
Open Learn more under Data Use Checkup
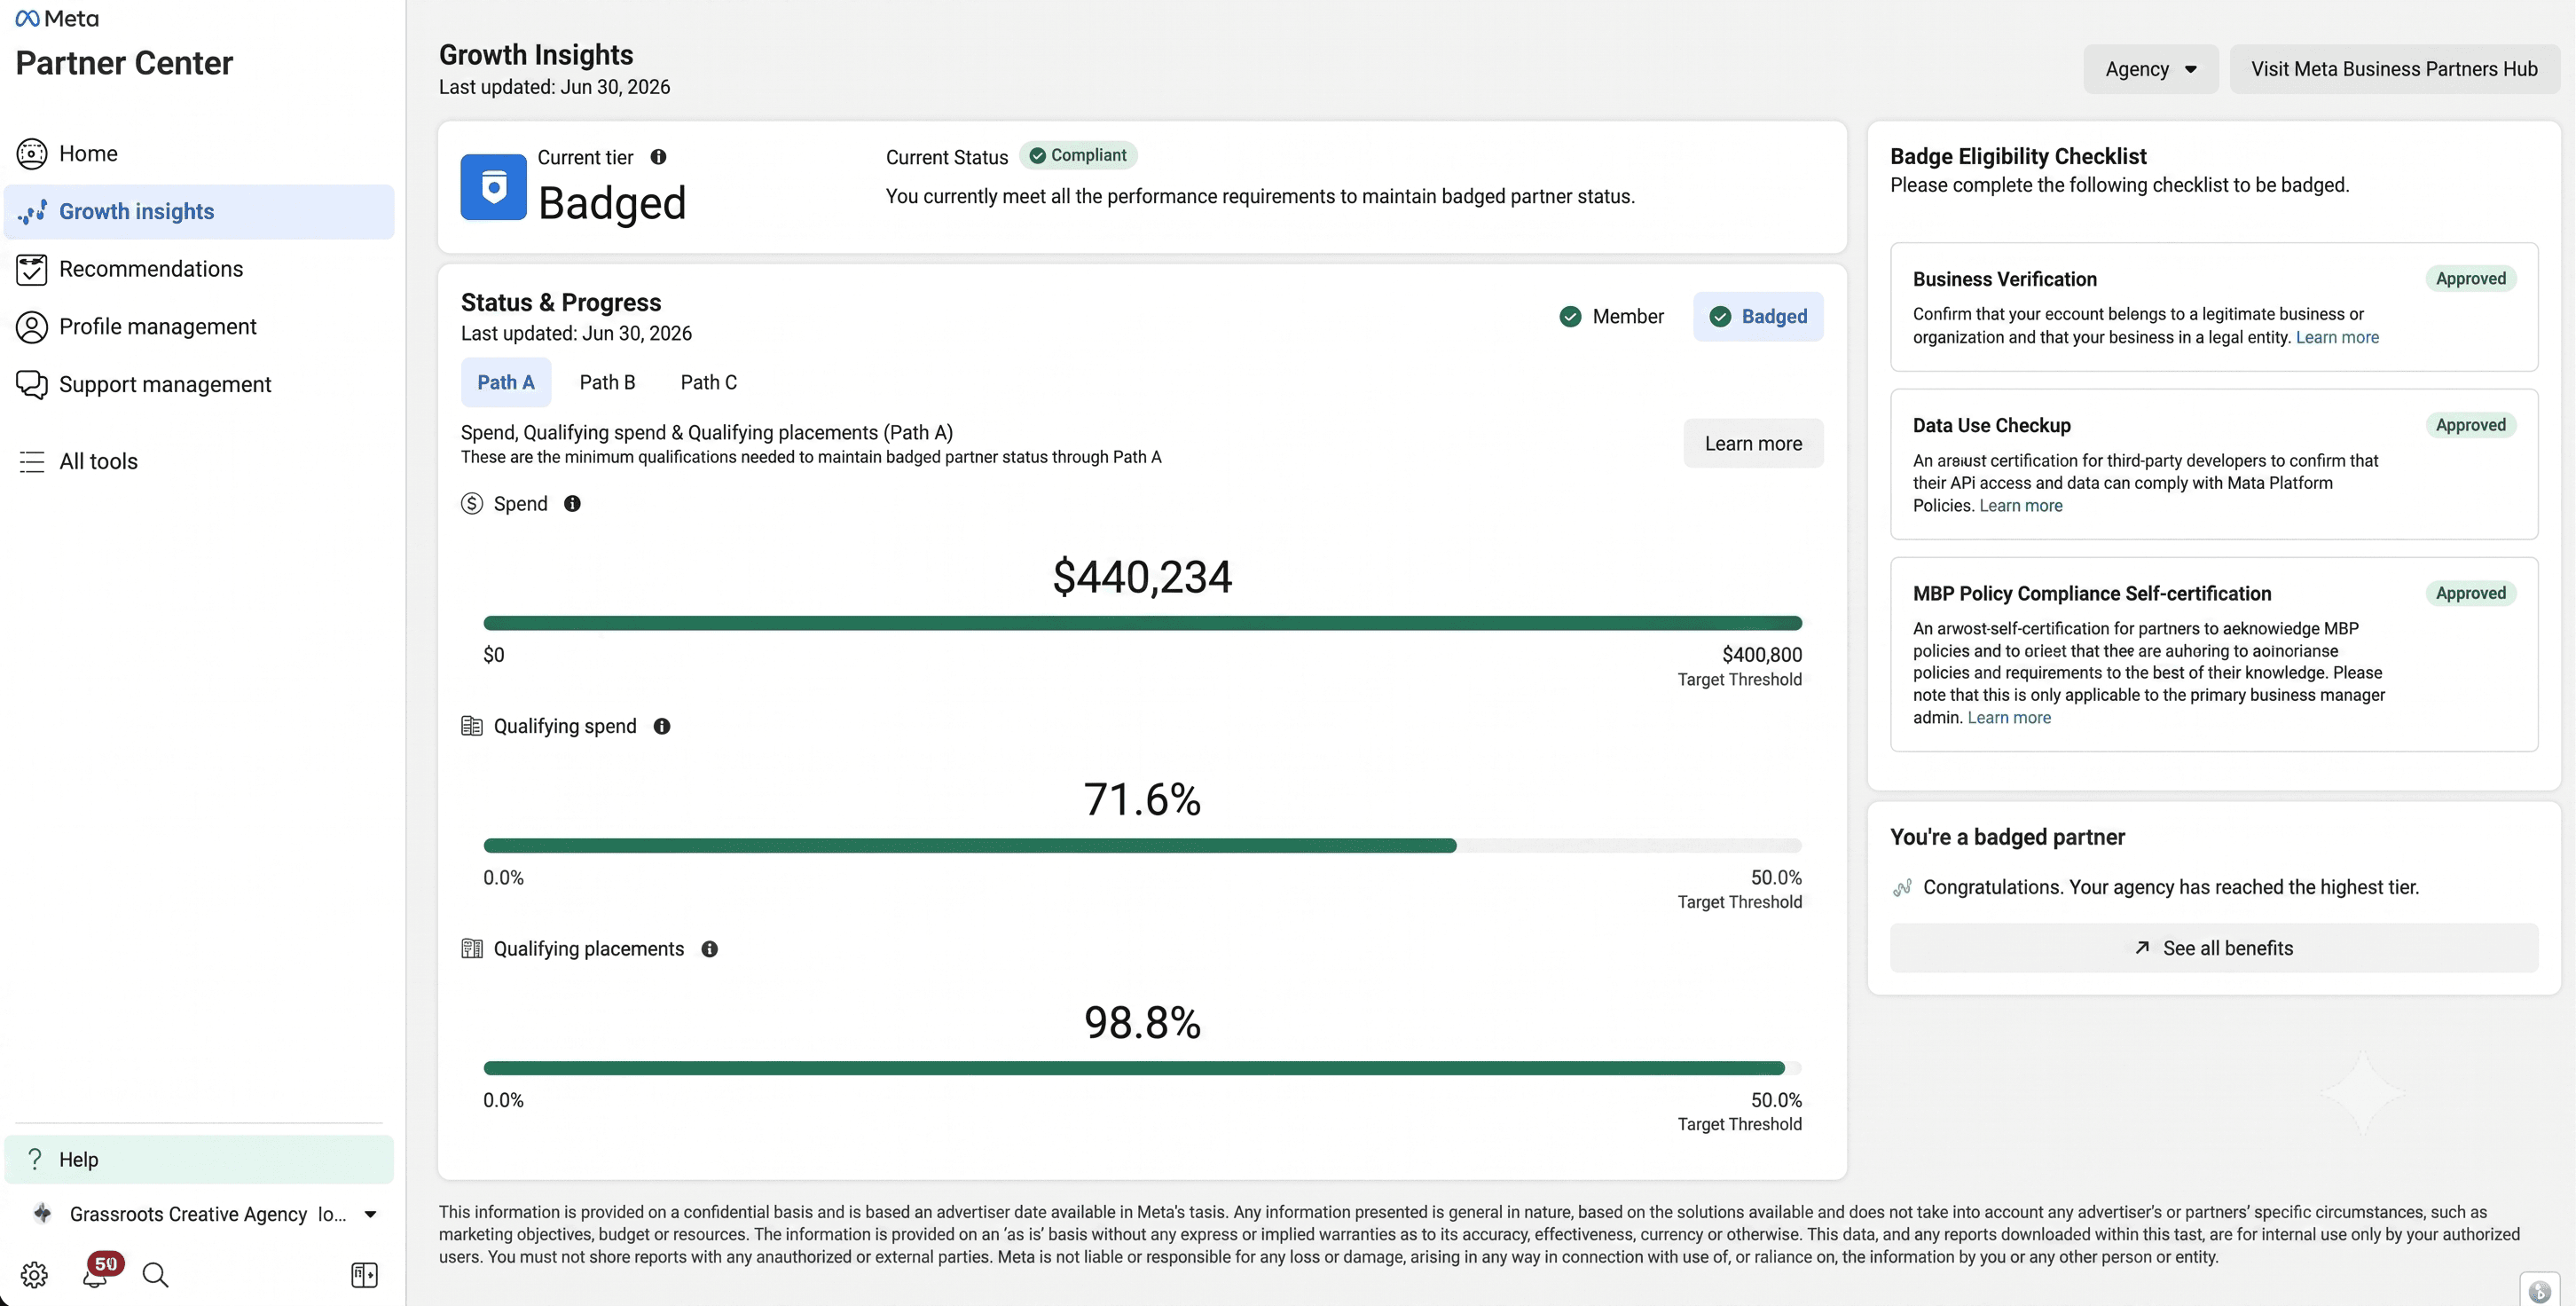[2020, 505]
